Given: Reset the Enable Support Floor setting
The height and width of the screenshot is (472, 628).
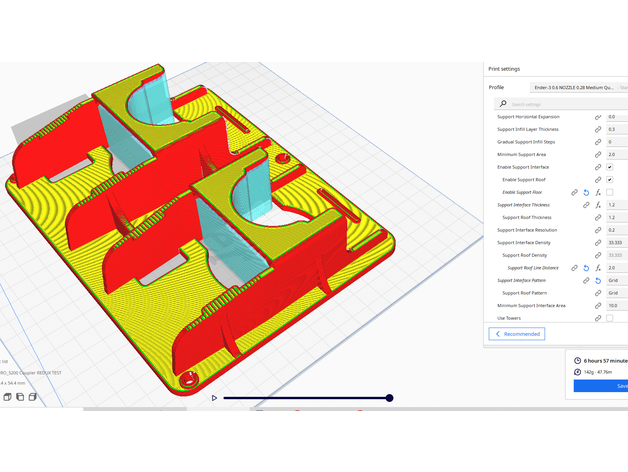Looking at the screenshot, I should click(586, 192).
